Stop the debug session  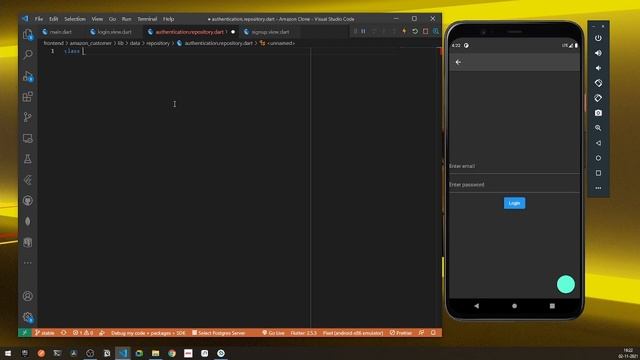[x=425, y=31]
